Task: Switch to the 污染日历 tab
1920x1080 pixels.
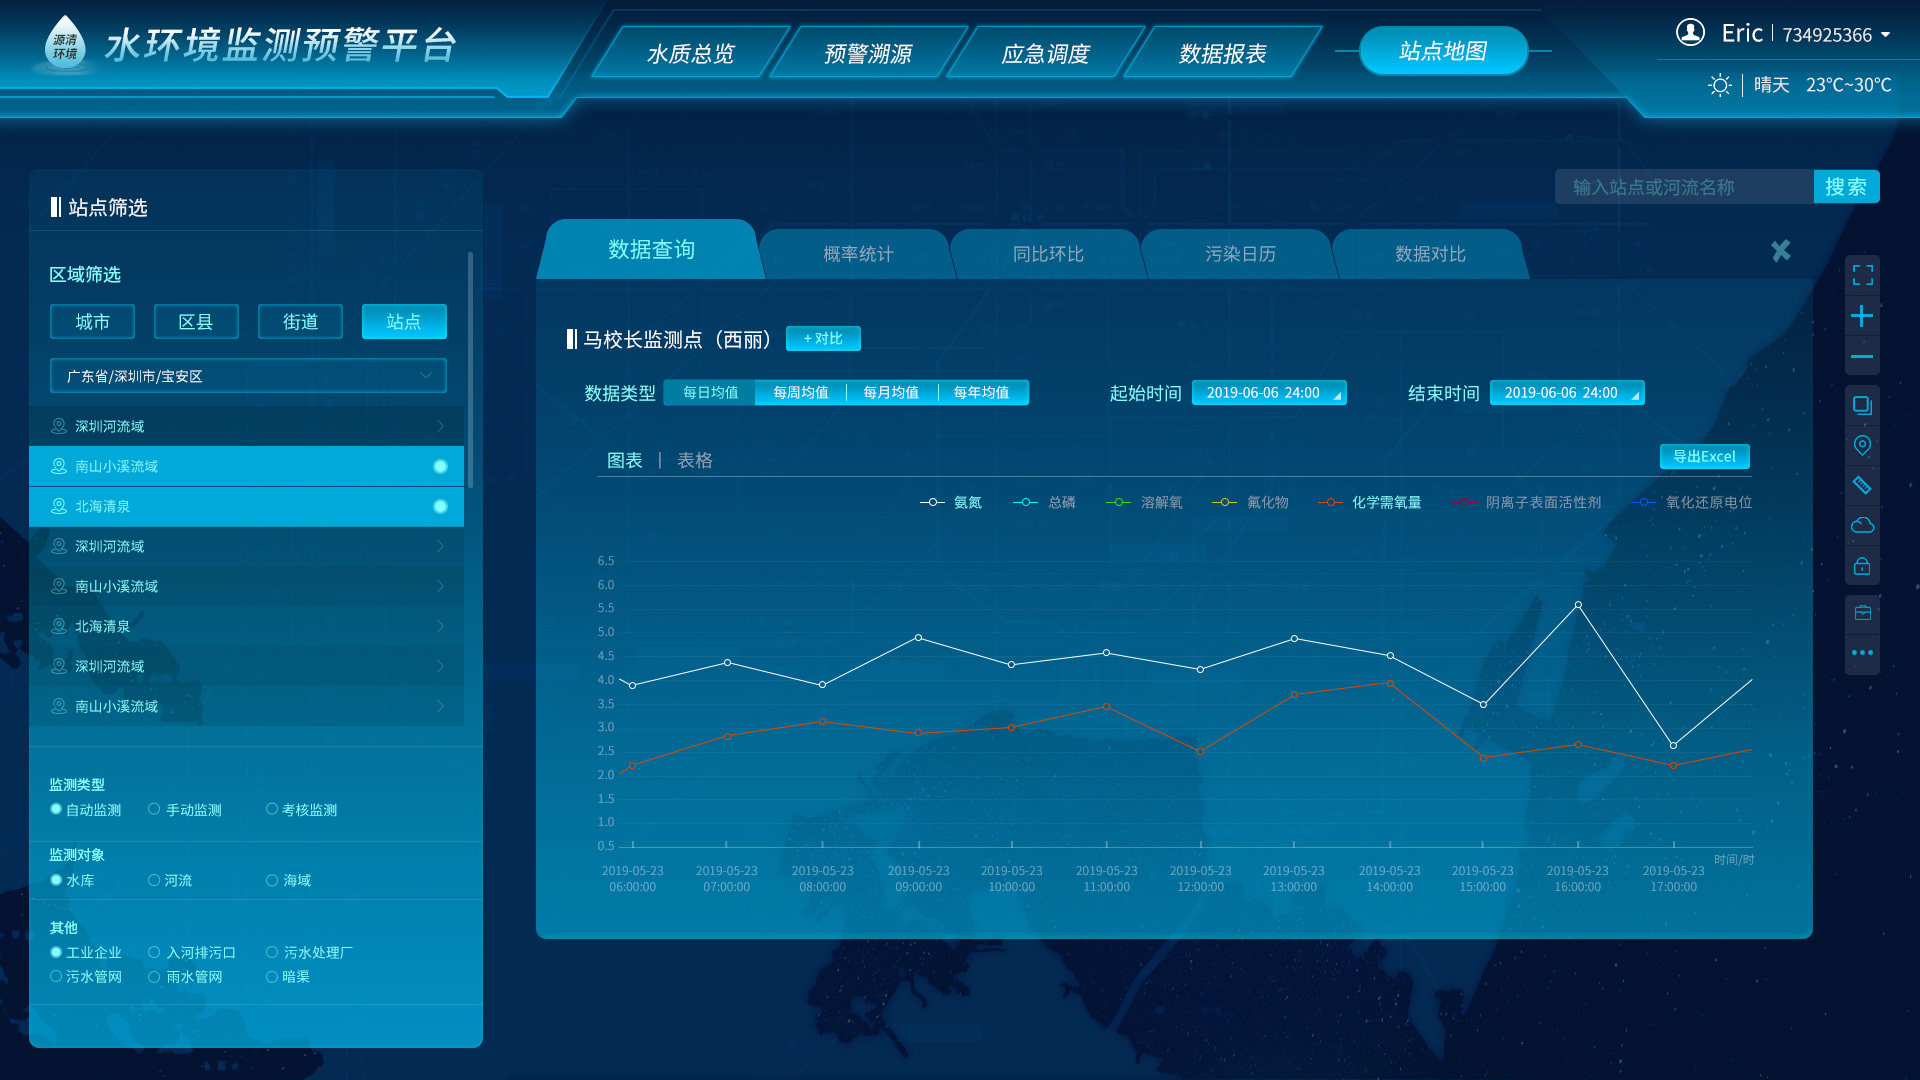Action: click(x=1240, y=254)
